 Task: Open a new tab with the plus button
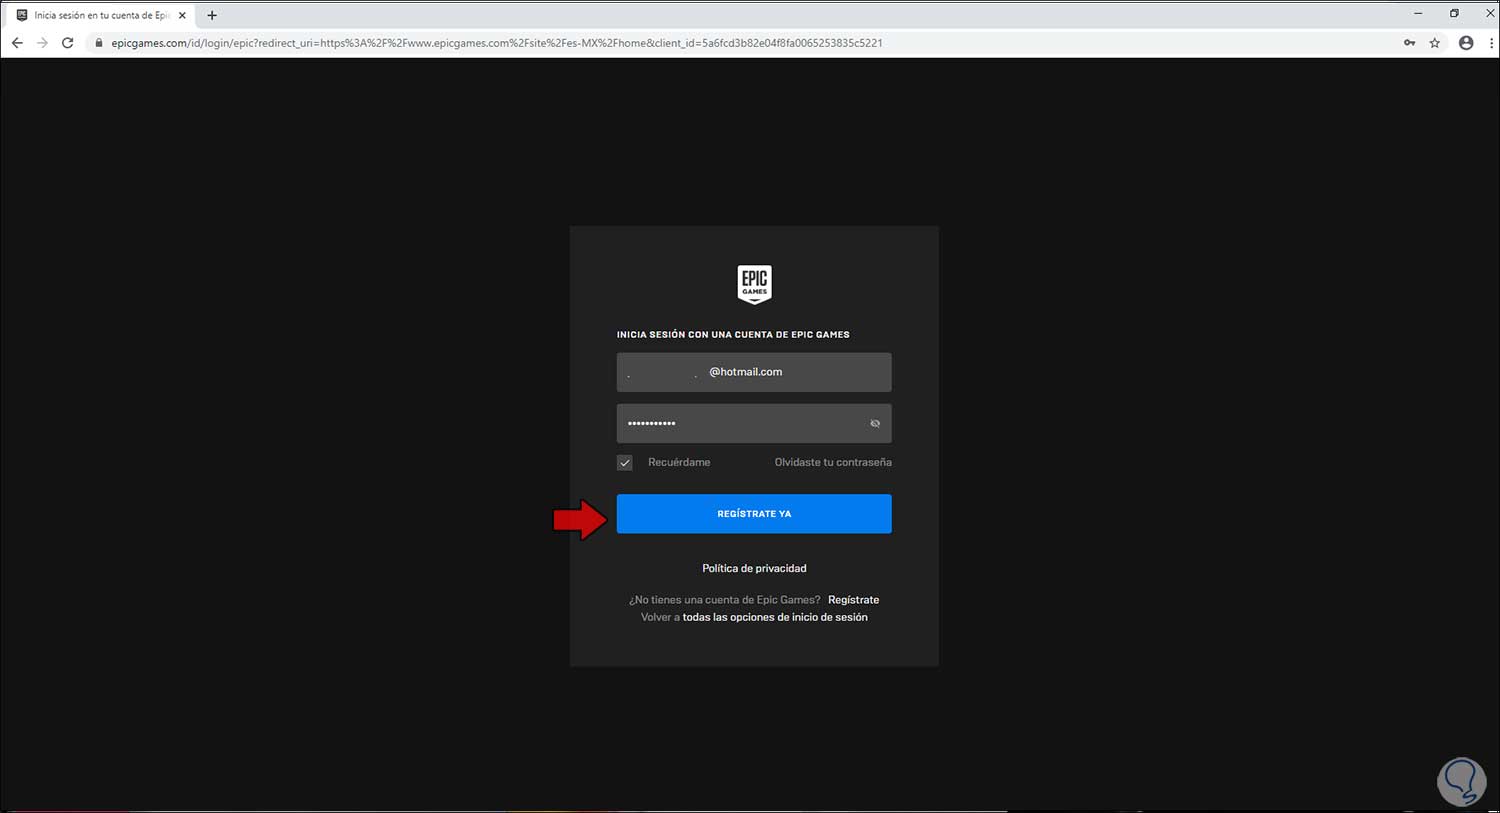click(212, 15)
